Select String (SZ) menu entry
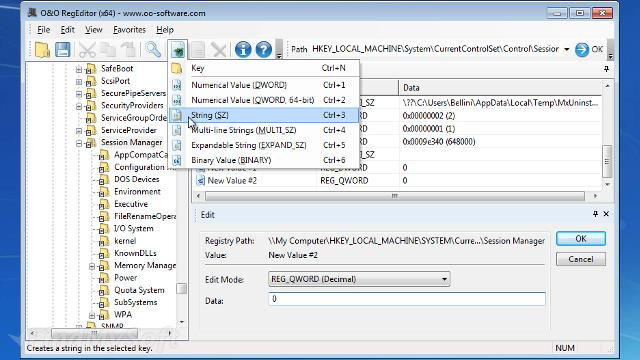 point(264,115)
